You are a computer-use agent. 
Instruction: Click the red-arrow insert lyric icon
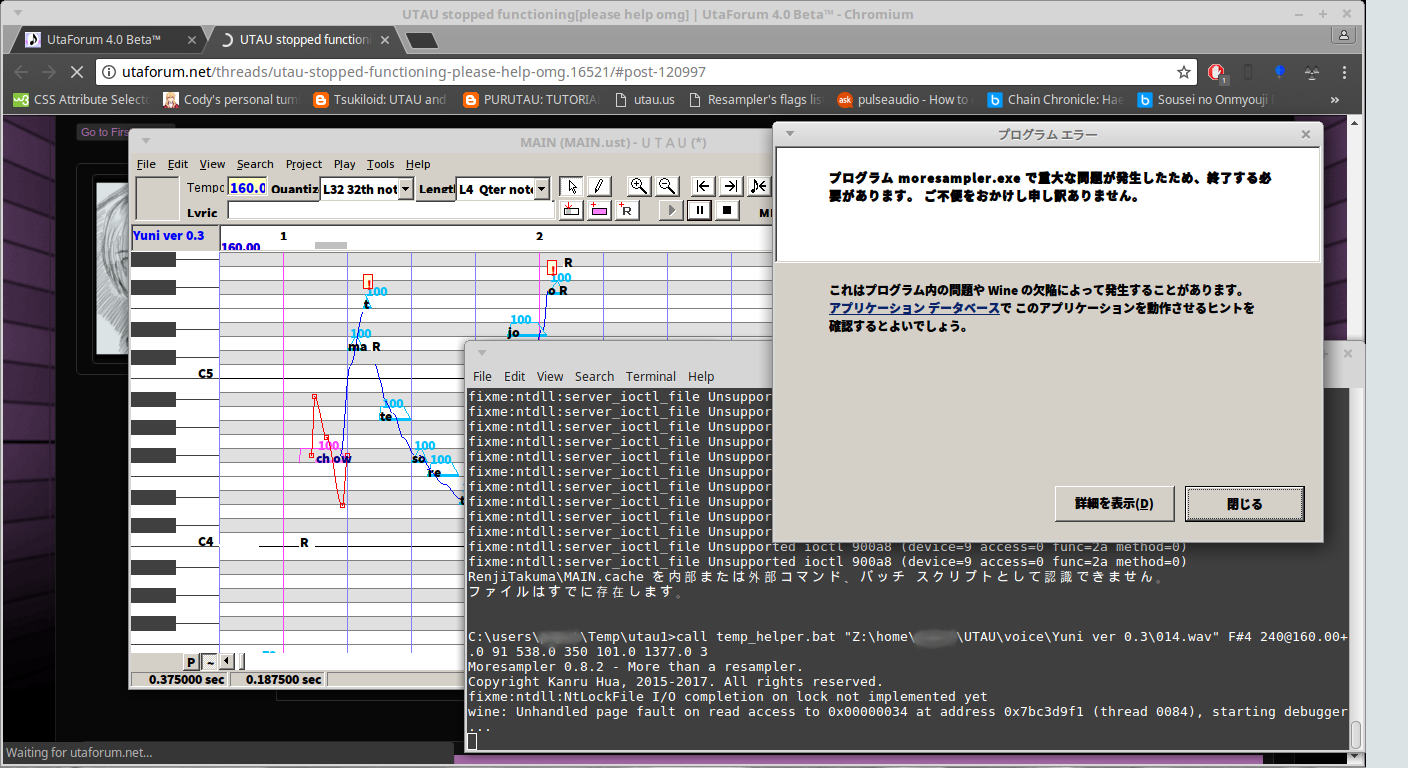click(571, 210)
